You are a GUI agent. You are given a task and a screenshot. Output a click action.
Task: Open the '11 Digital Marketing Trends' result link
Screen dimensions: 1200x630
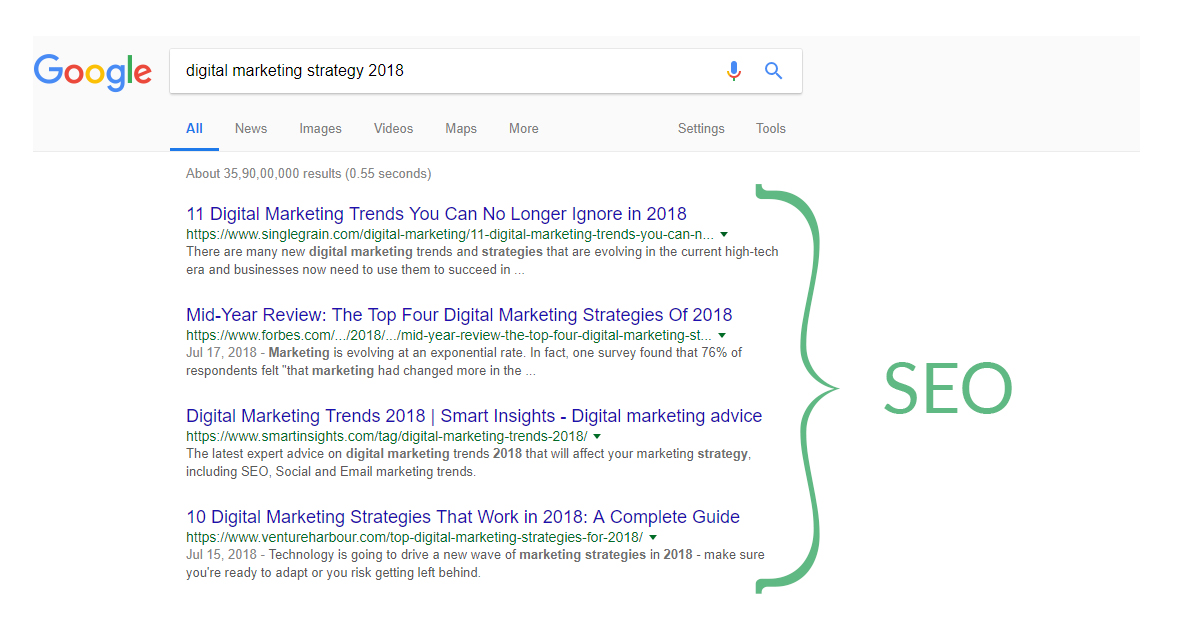click(436, 213)
